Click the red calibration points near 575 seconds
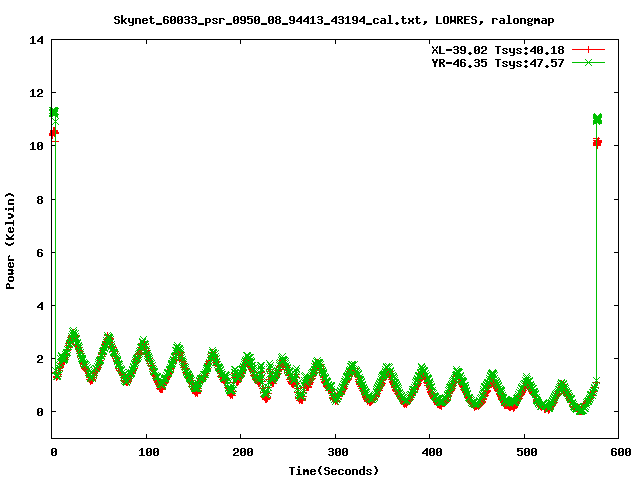 click(x=597, y=142)
